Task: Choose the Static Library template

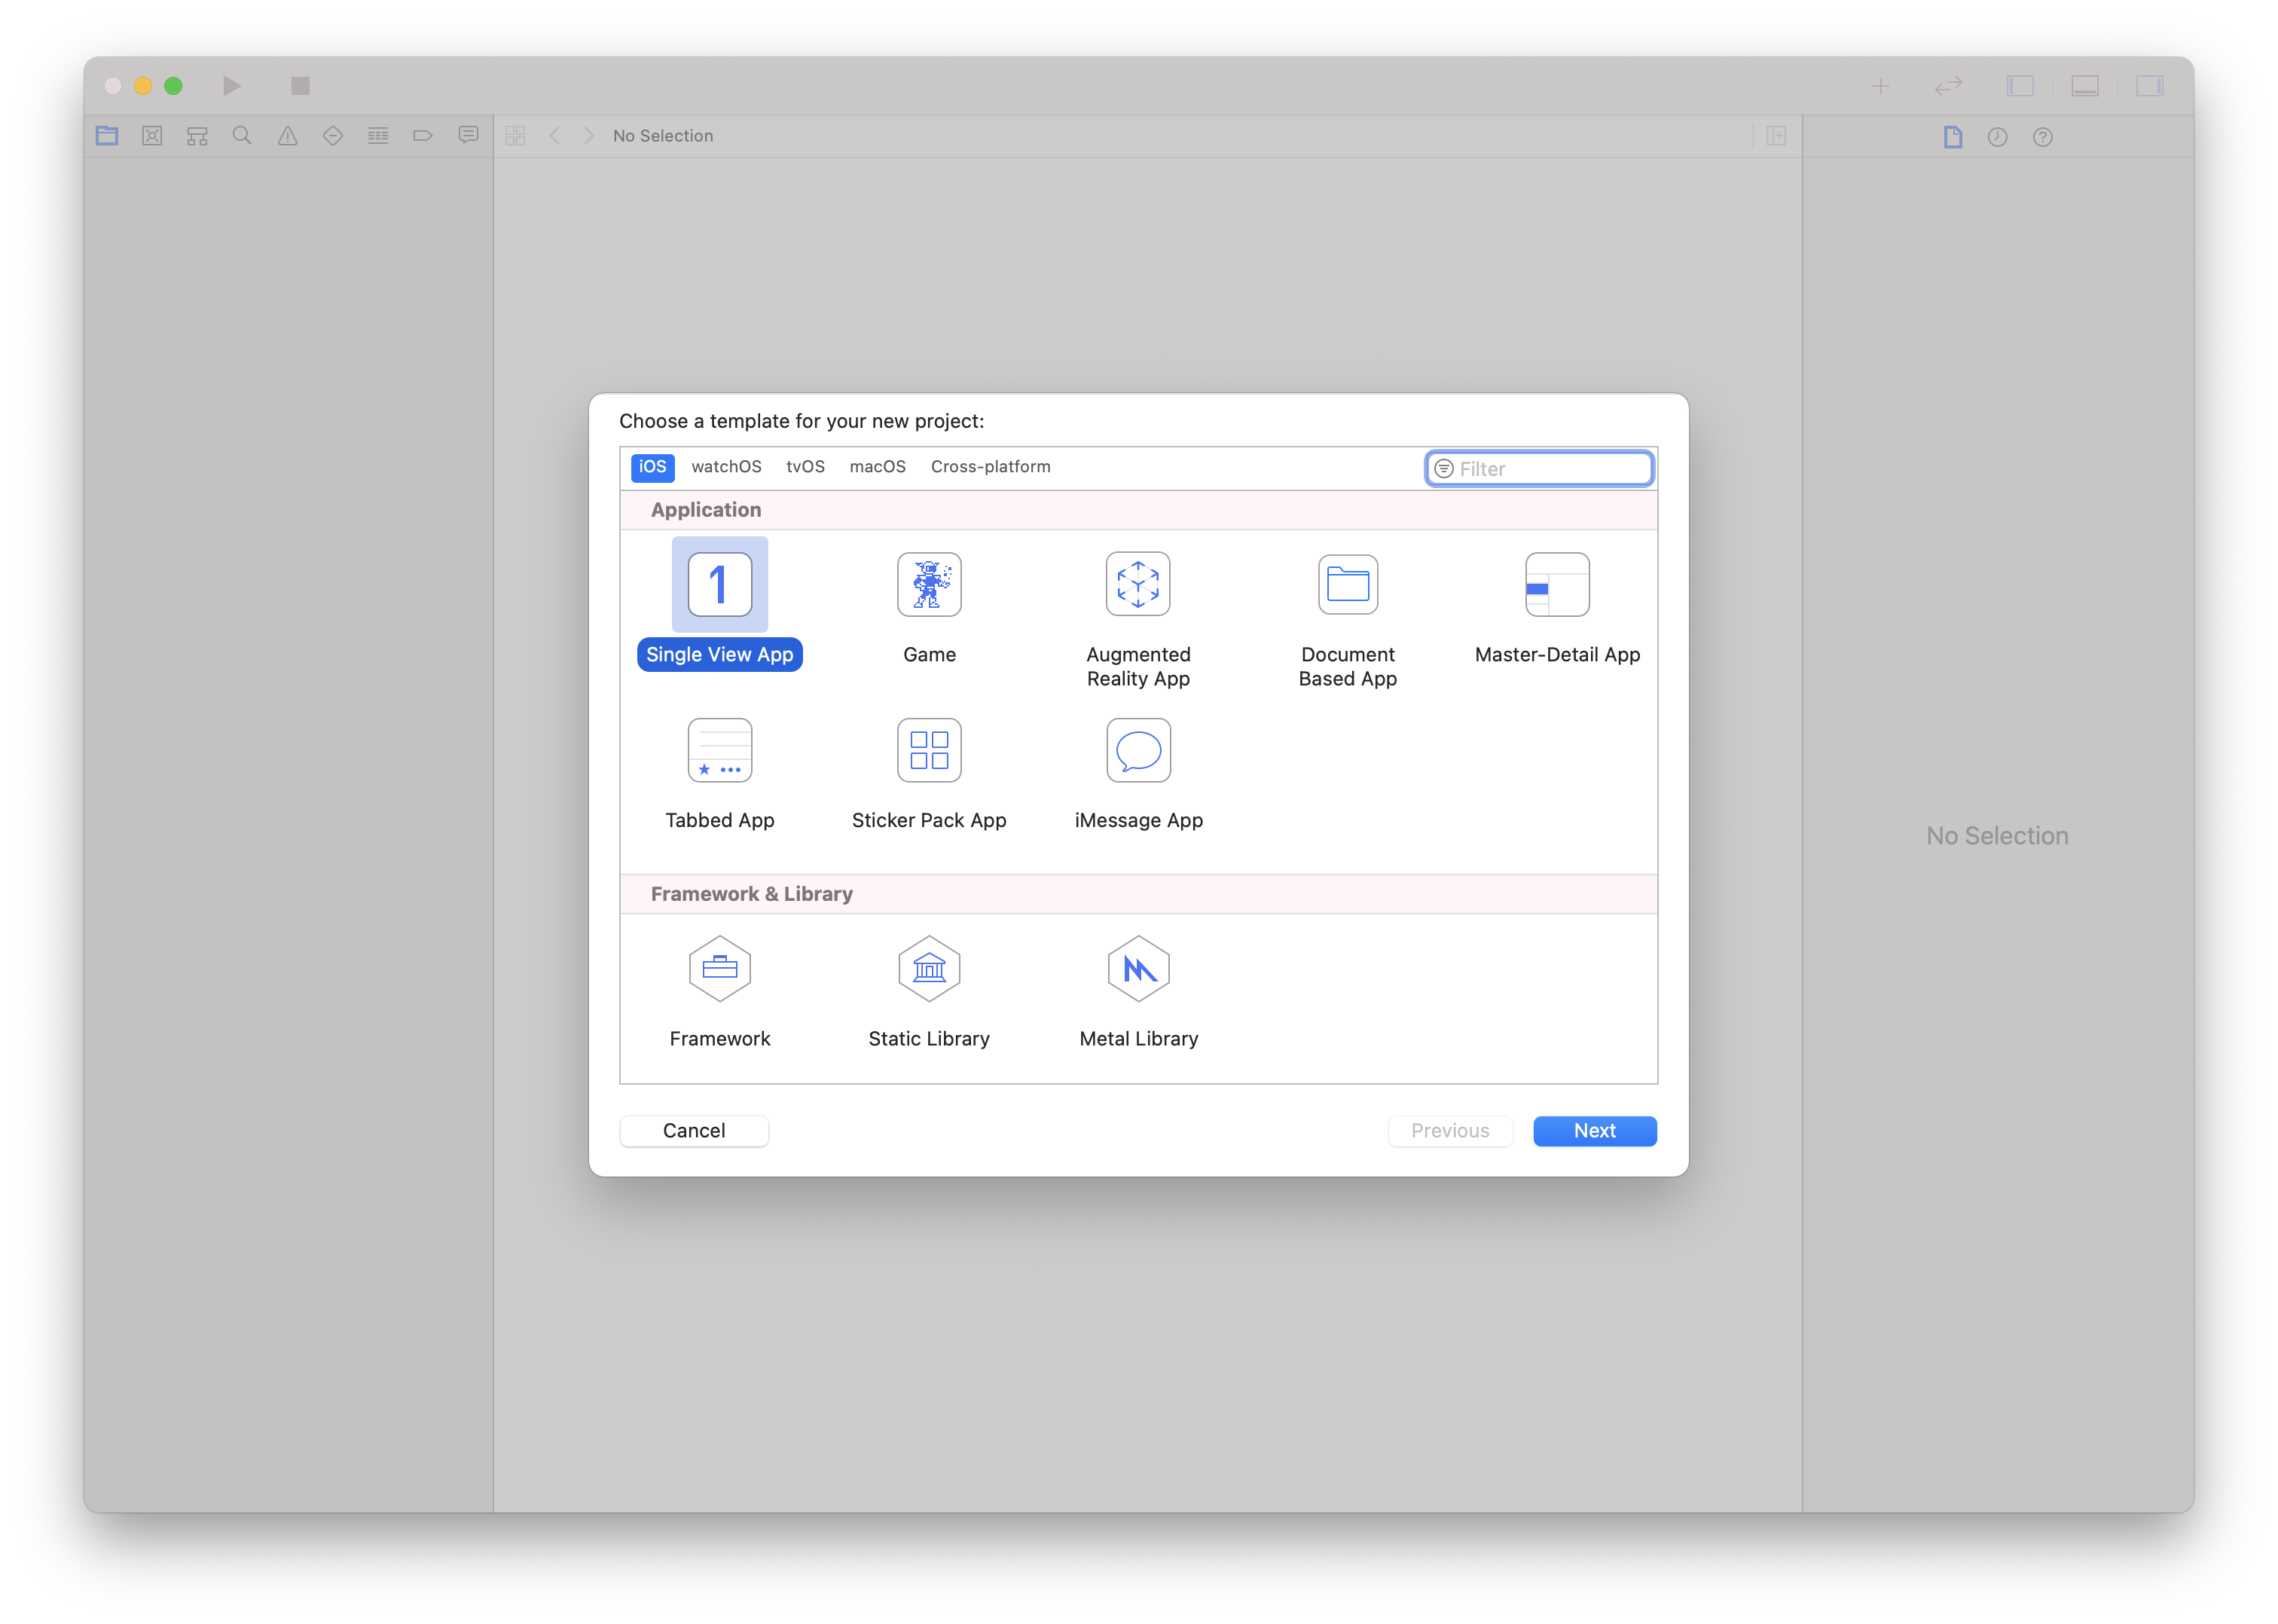Action: click(x=929, y=968)
